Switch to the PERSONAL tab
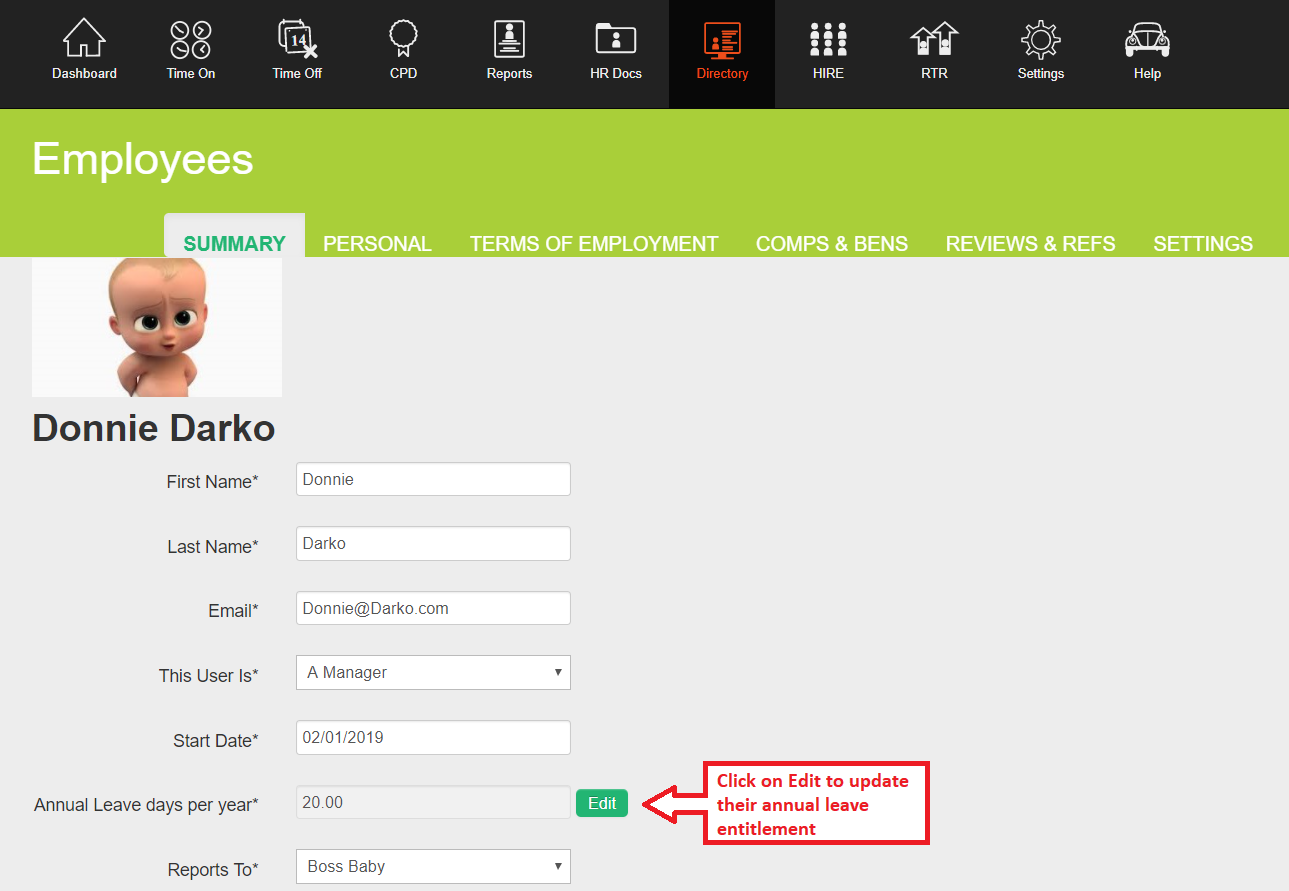The width and height of the screenshot is (1289, 891). pyautogui.click(x=377, y=244)
